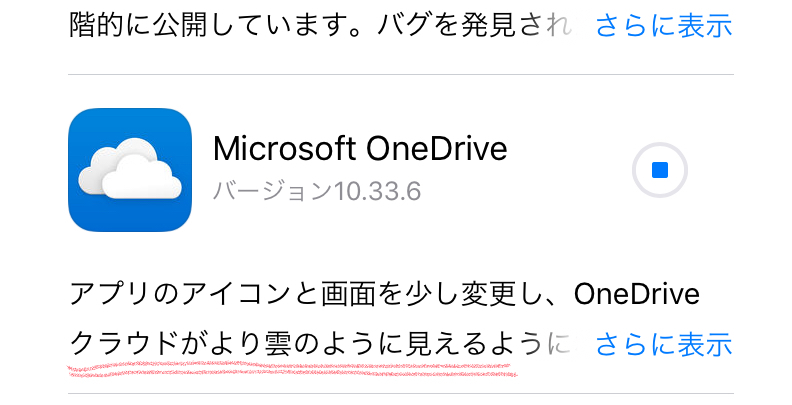Image resolution: width=792 pixels, height=405 pixels.
Task: Tap the word OneDrive in app title
Action: point(437,150)
